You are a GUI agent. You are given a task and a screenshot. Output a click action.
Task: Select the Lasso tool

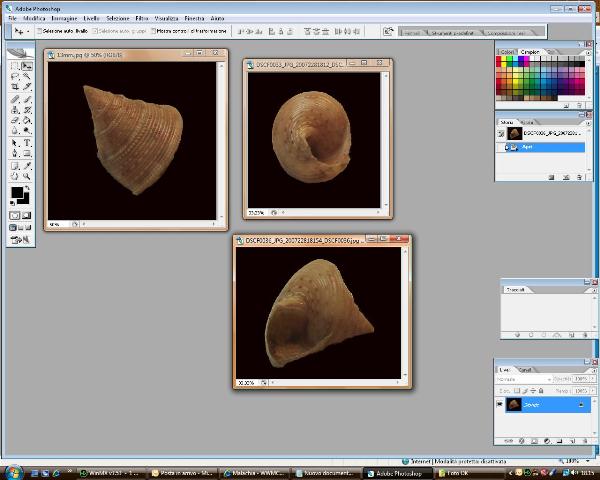point(15,77)
